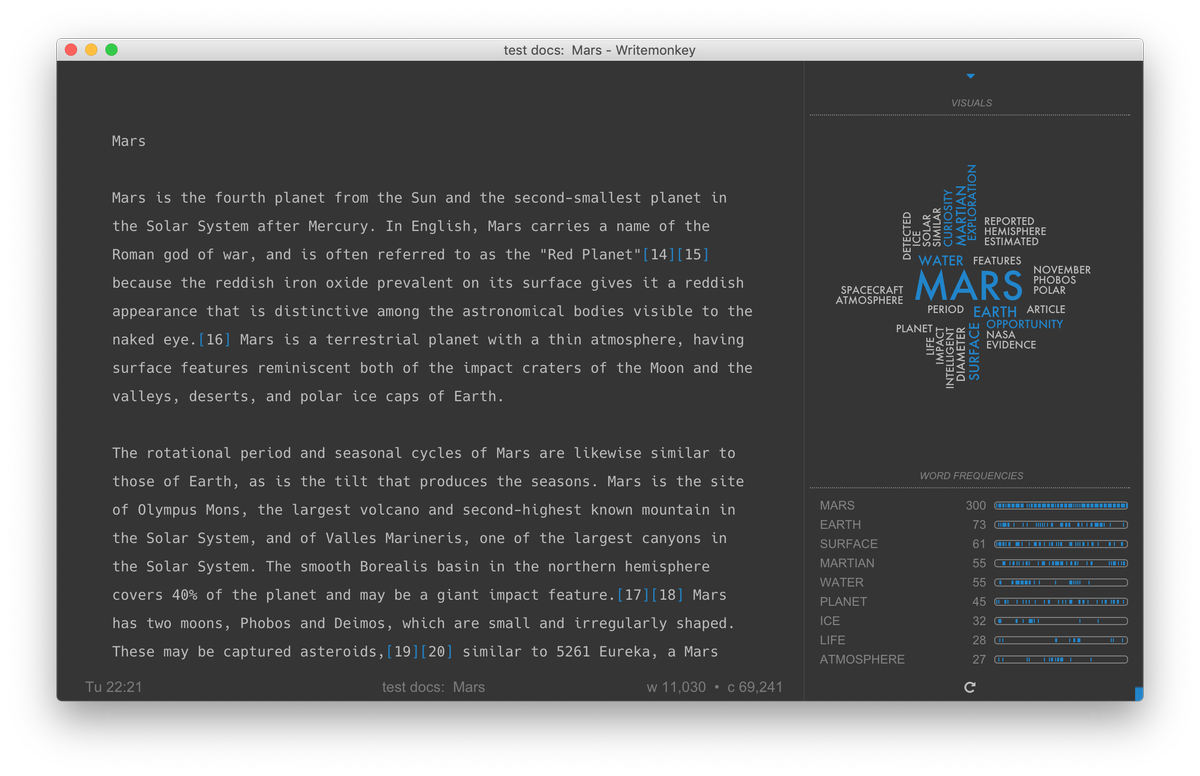Click the character count 'c 69,241'
The width and height of the screenshot is (1200, 776).
755,687
